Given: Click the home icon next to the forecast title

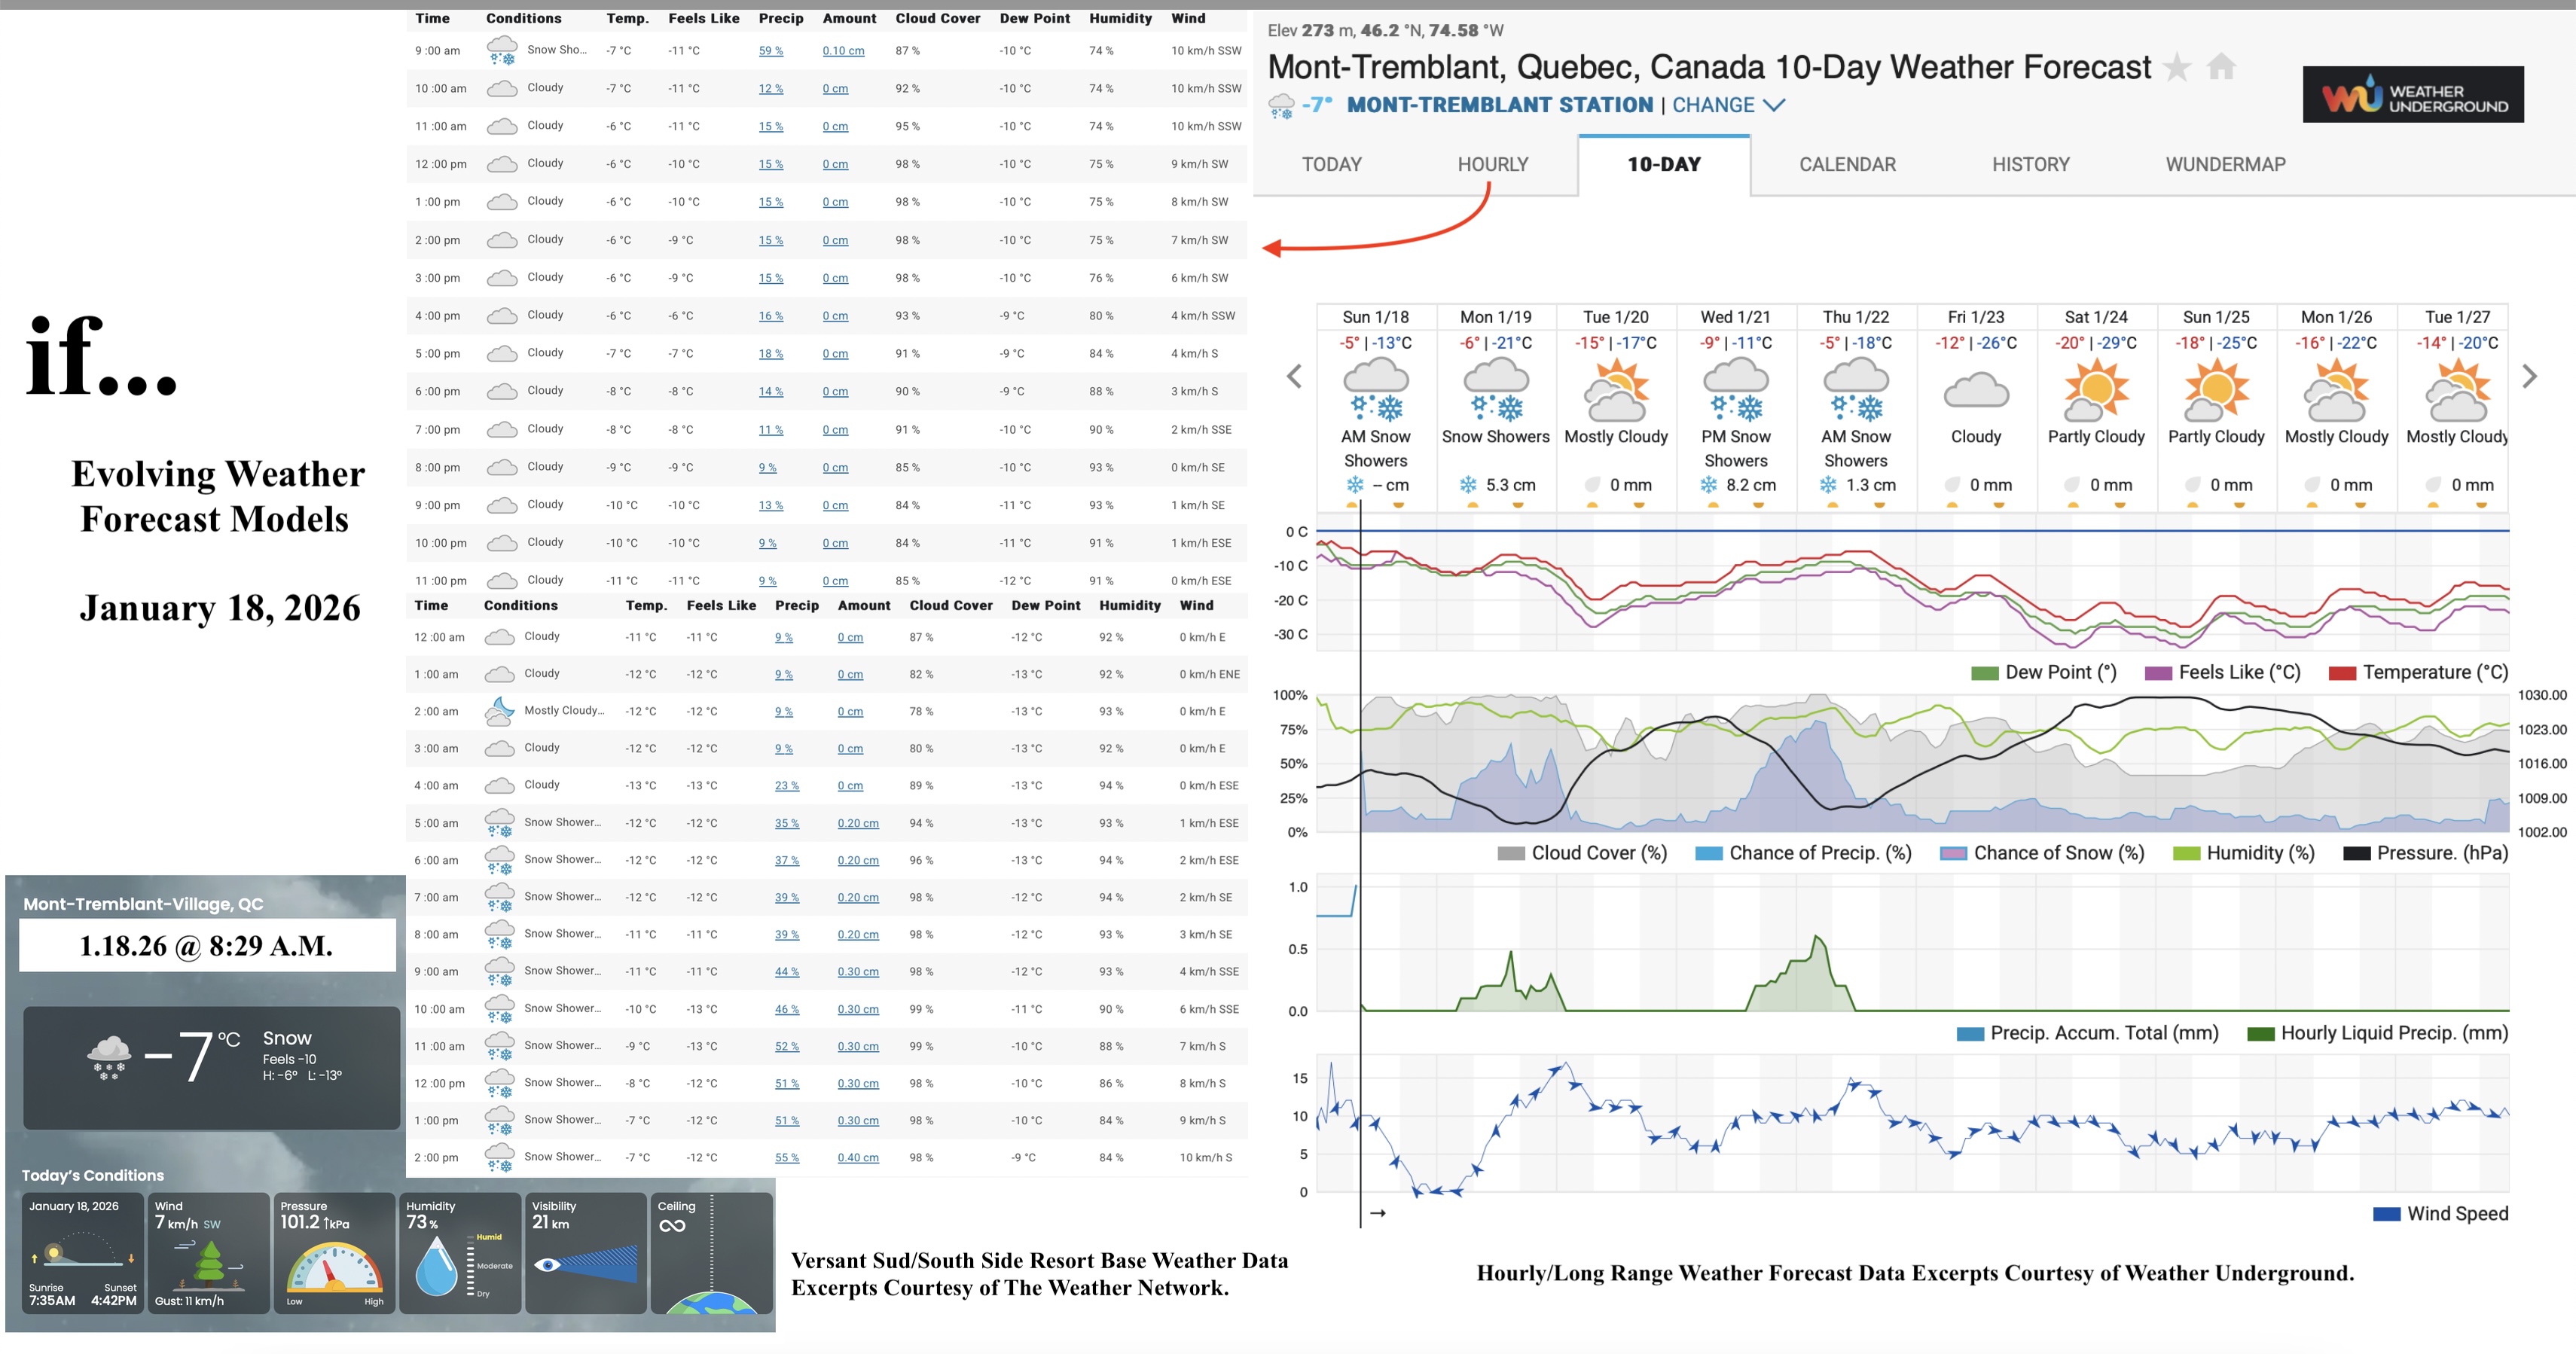Looking at the screenshot, I should click(x=2220, y=68).
